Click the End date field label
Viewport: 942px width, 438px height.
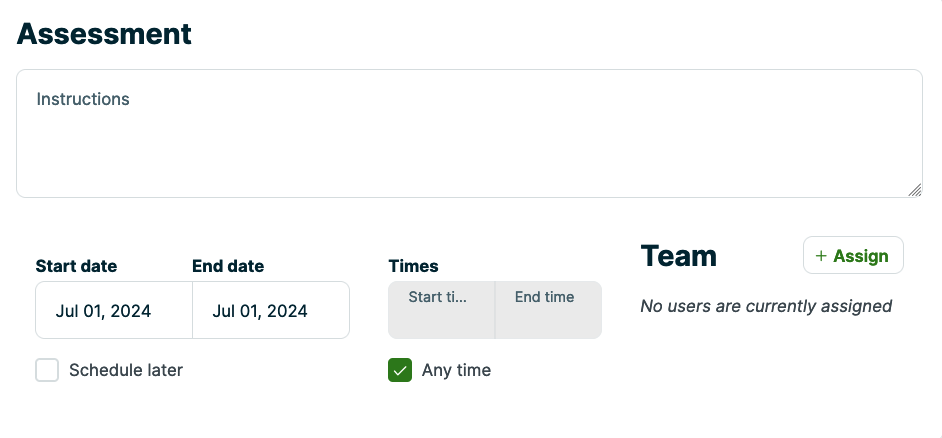(x=228, y=266)
